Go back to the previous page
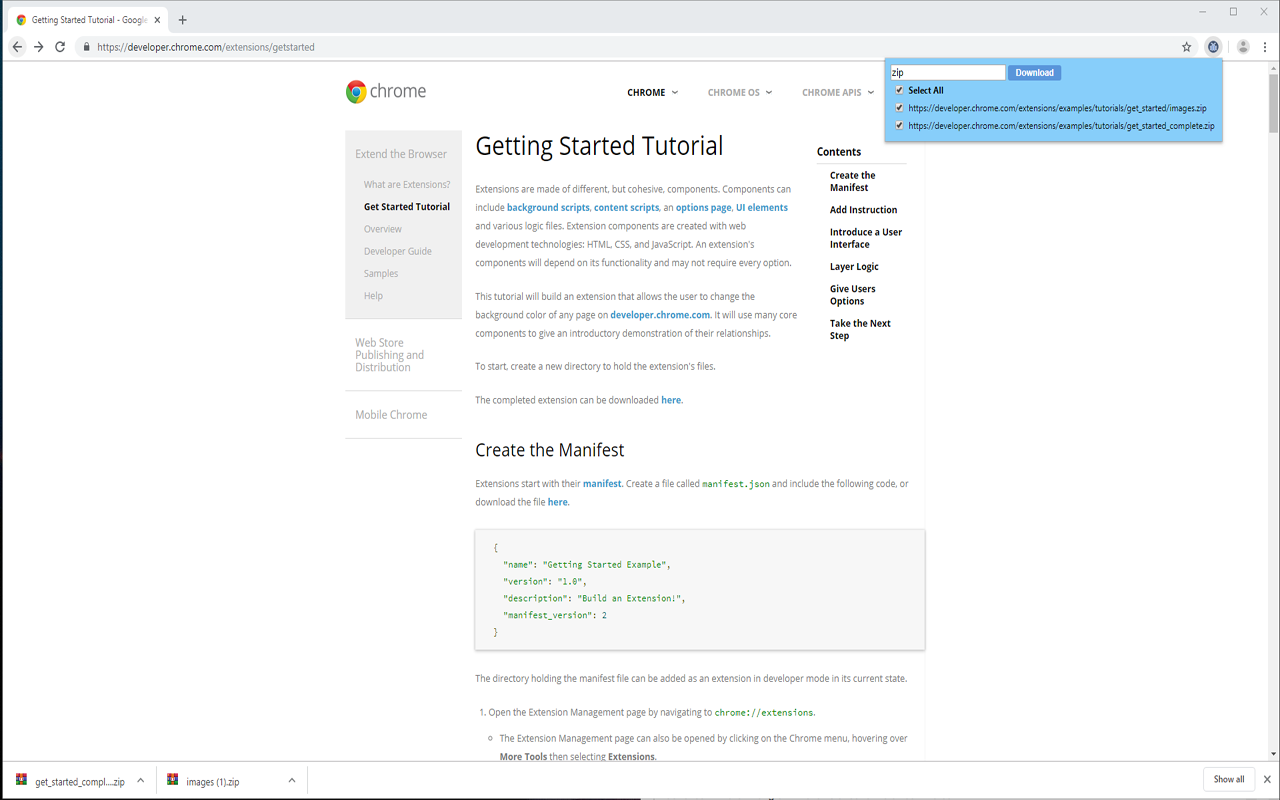1280x800 pixels. click(x=17, y=47)
